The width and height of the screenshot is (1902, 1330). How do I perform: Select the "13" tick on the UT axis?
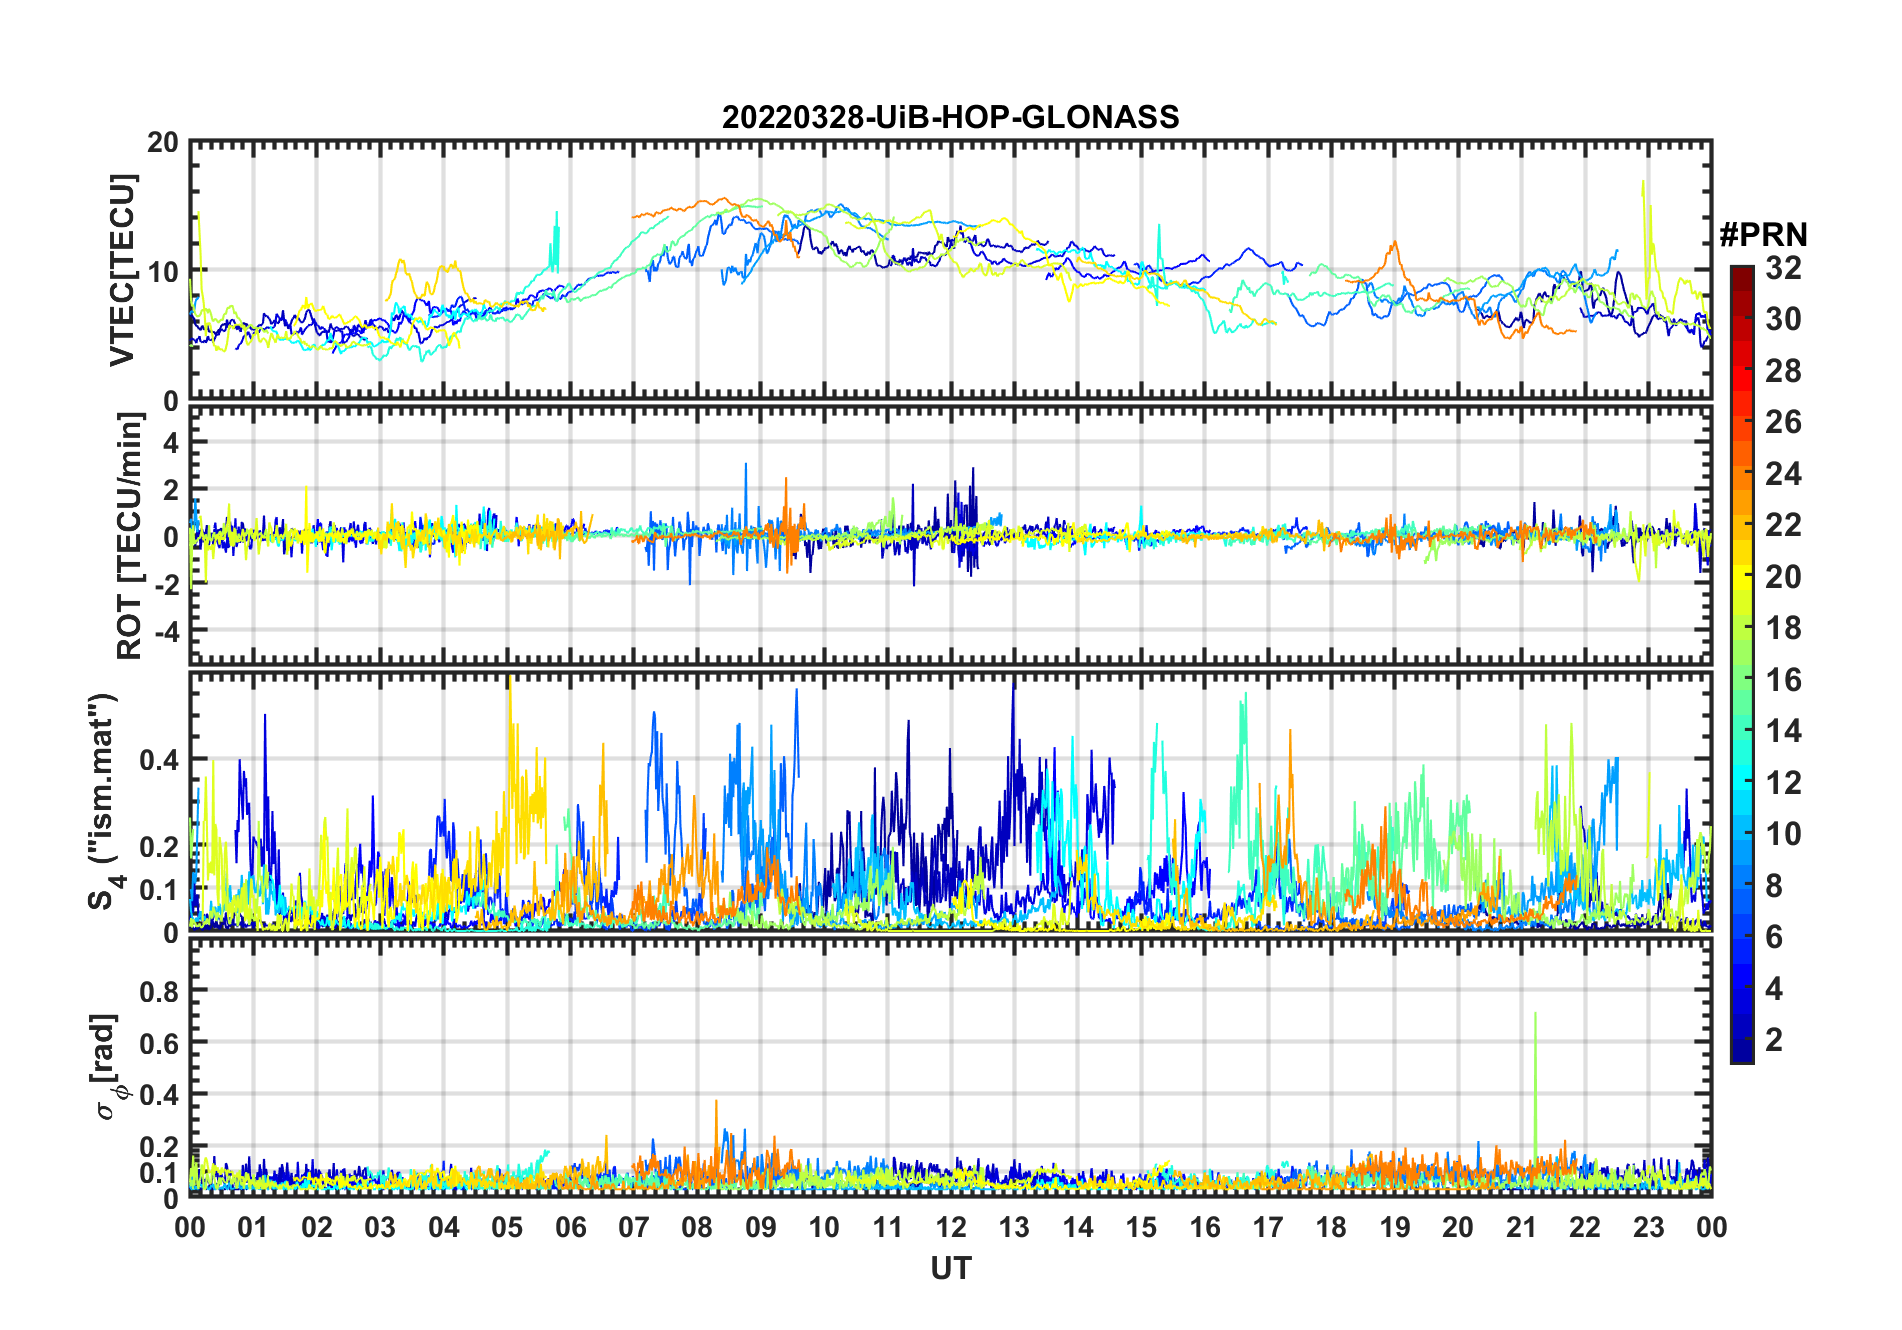pyautogui.click(x=1014, y=1227)
